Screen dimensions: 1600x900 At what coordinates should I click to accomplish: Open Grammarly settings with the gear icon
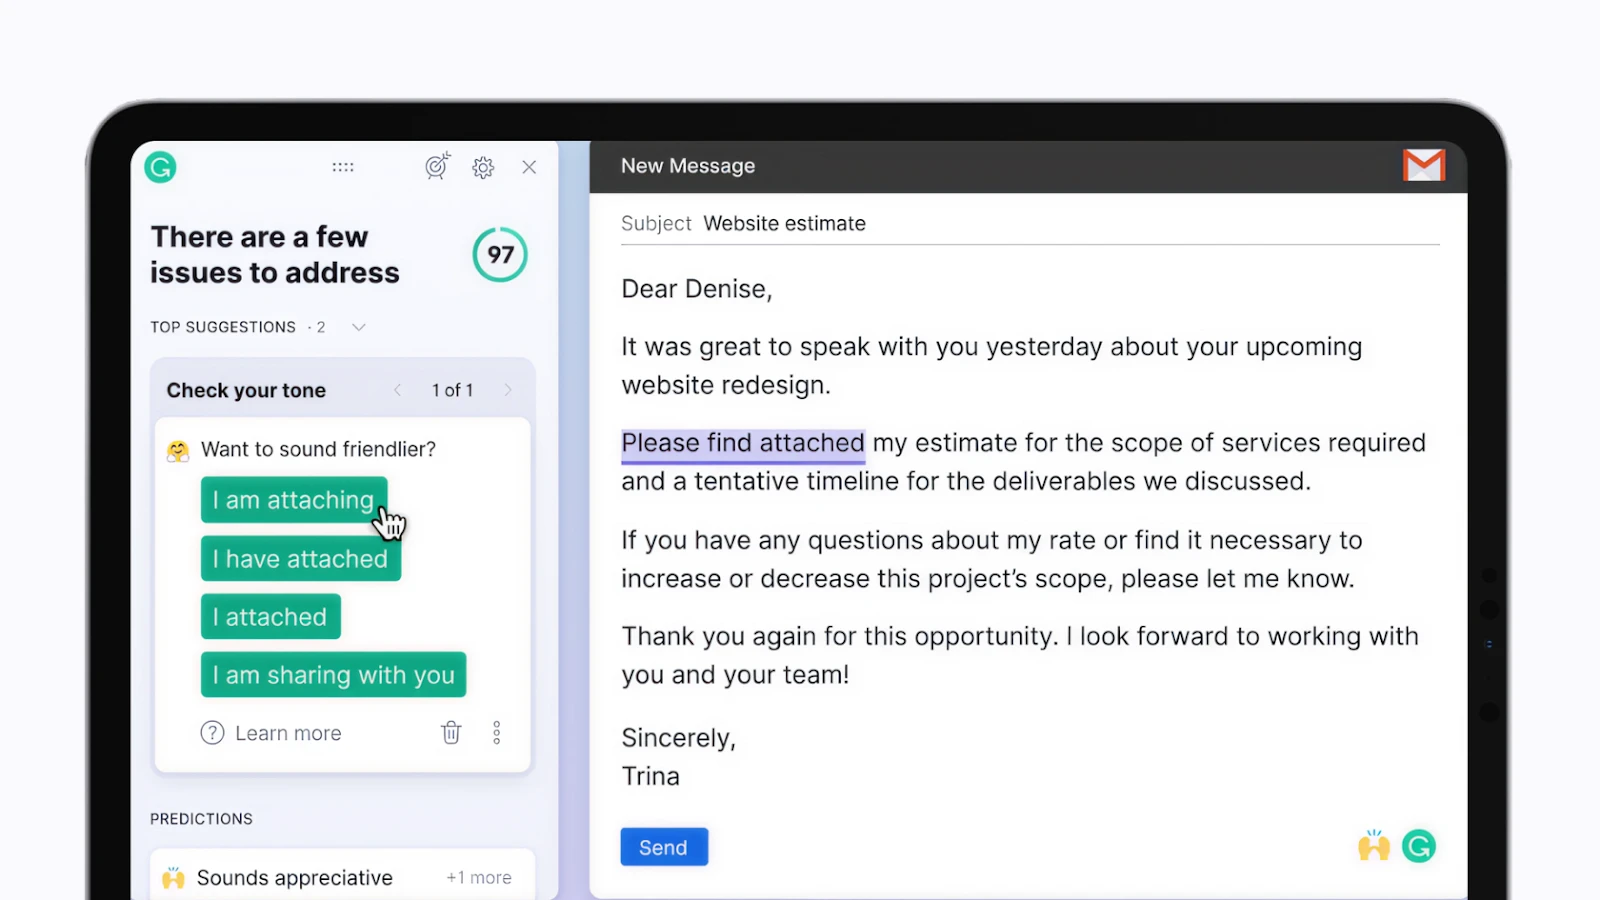483,167
